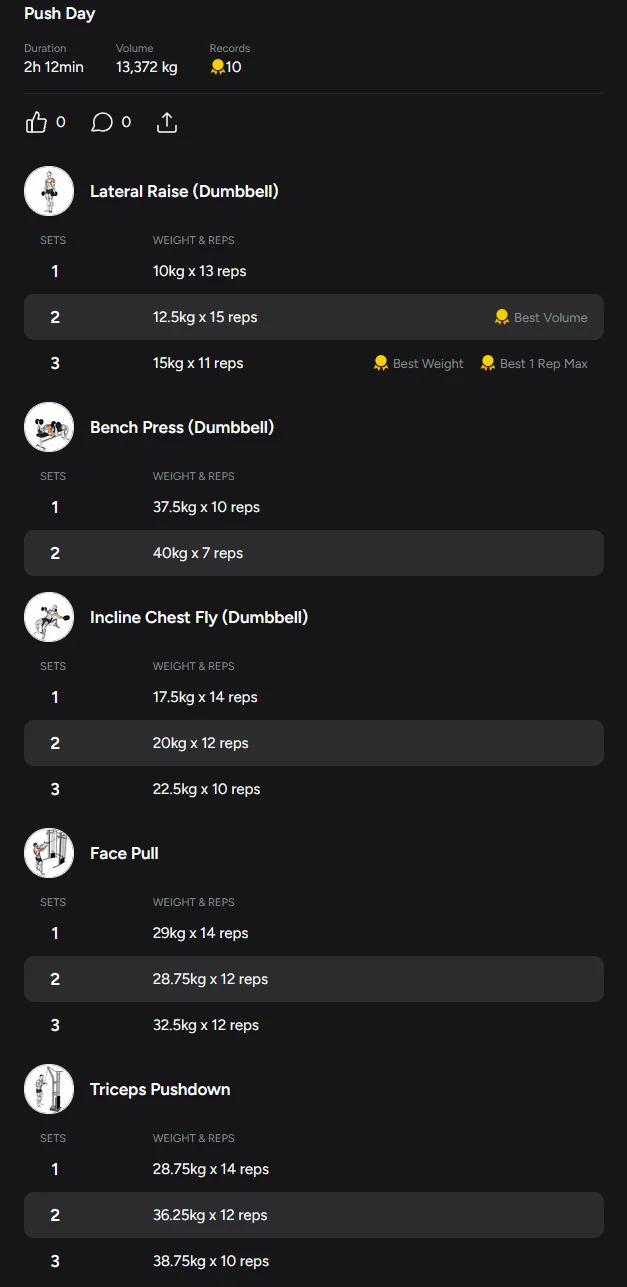
Task: Open Bench Press exercise thumbnail
Action: pos(49,427)
